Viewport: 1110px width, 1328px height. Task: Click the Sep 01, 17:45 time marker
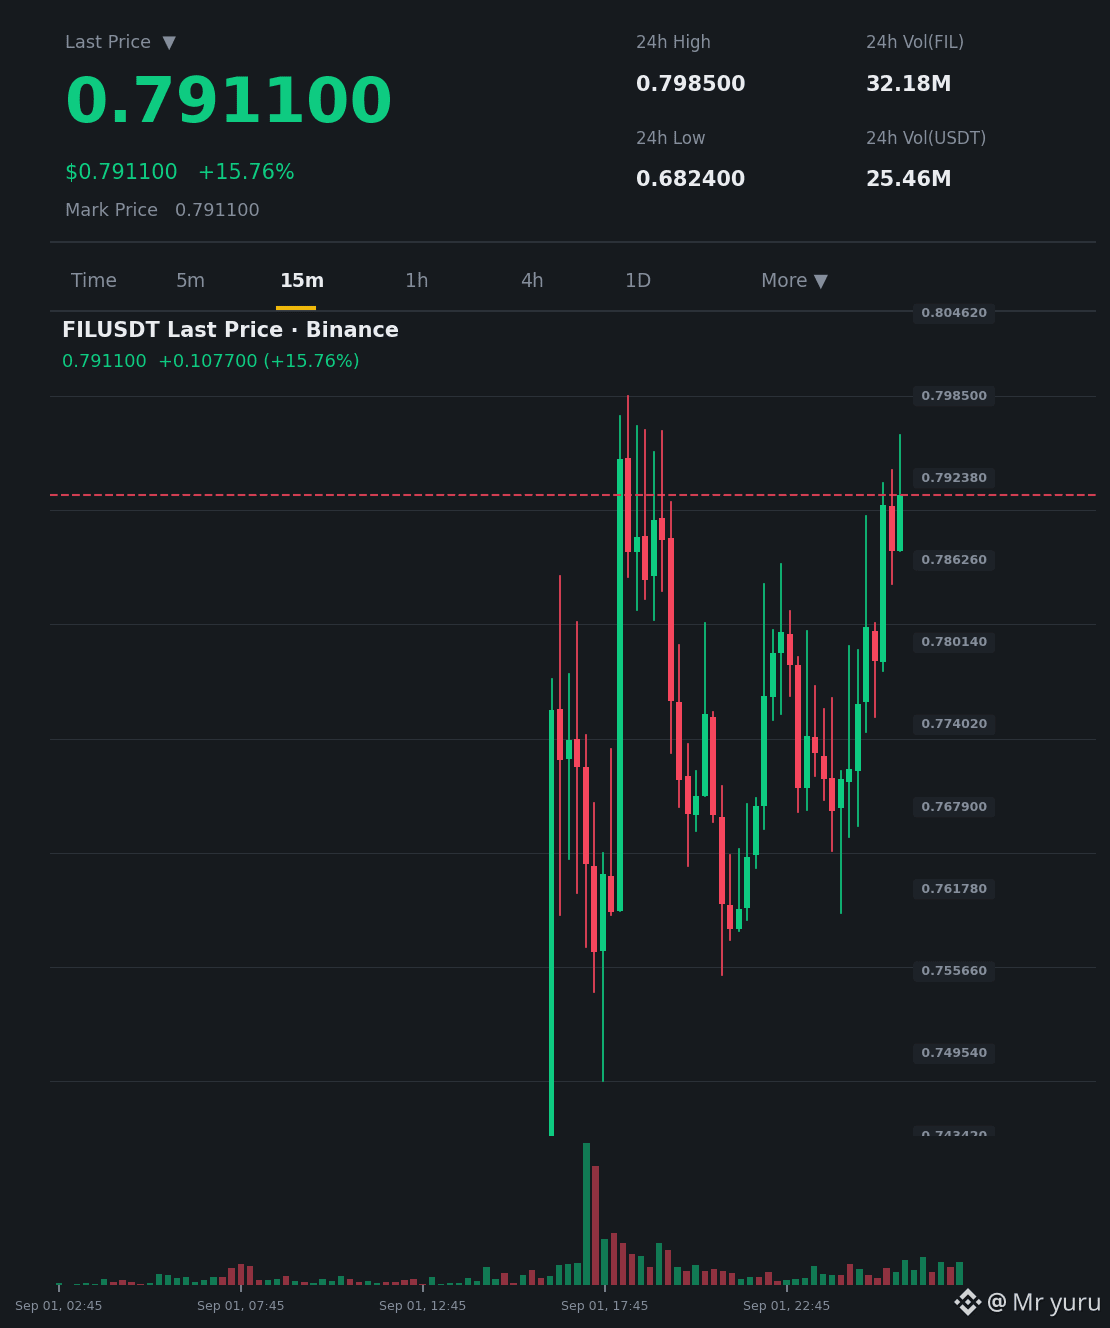point(604,1306)
